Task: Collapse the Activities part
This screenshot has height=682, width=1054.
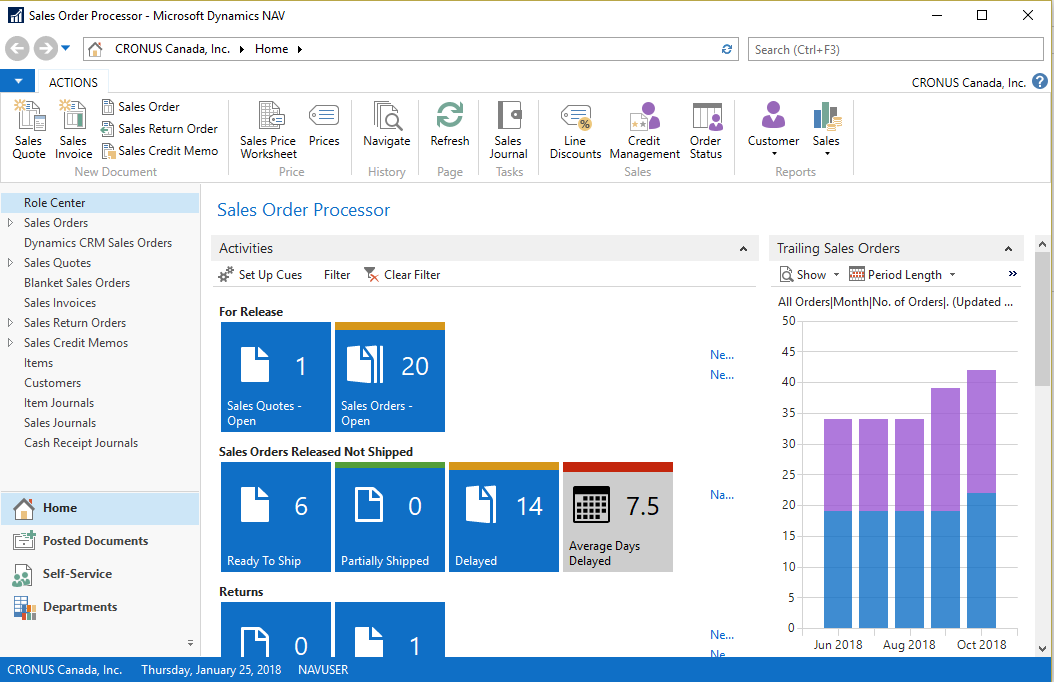Action: pyautogui.click(x=743, y=249)
